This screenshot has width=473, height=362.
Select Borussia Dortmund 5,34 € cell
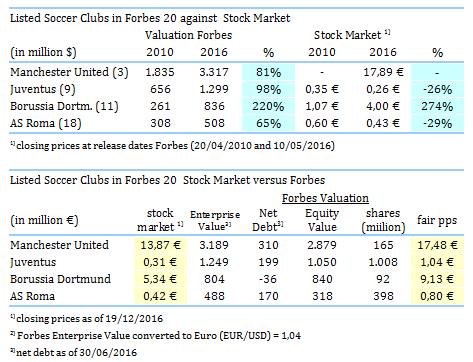point(160,279)
